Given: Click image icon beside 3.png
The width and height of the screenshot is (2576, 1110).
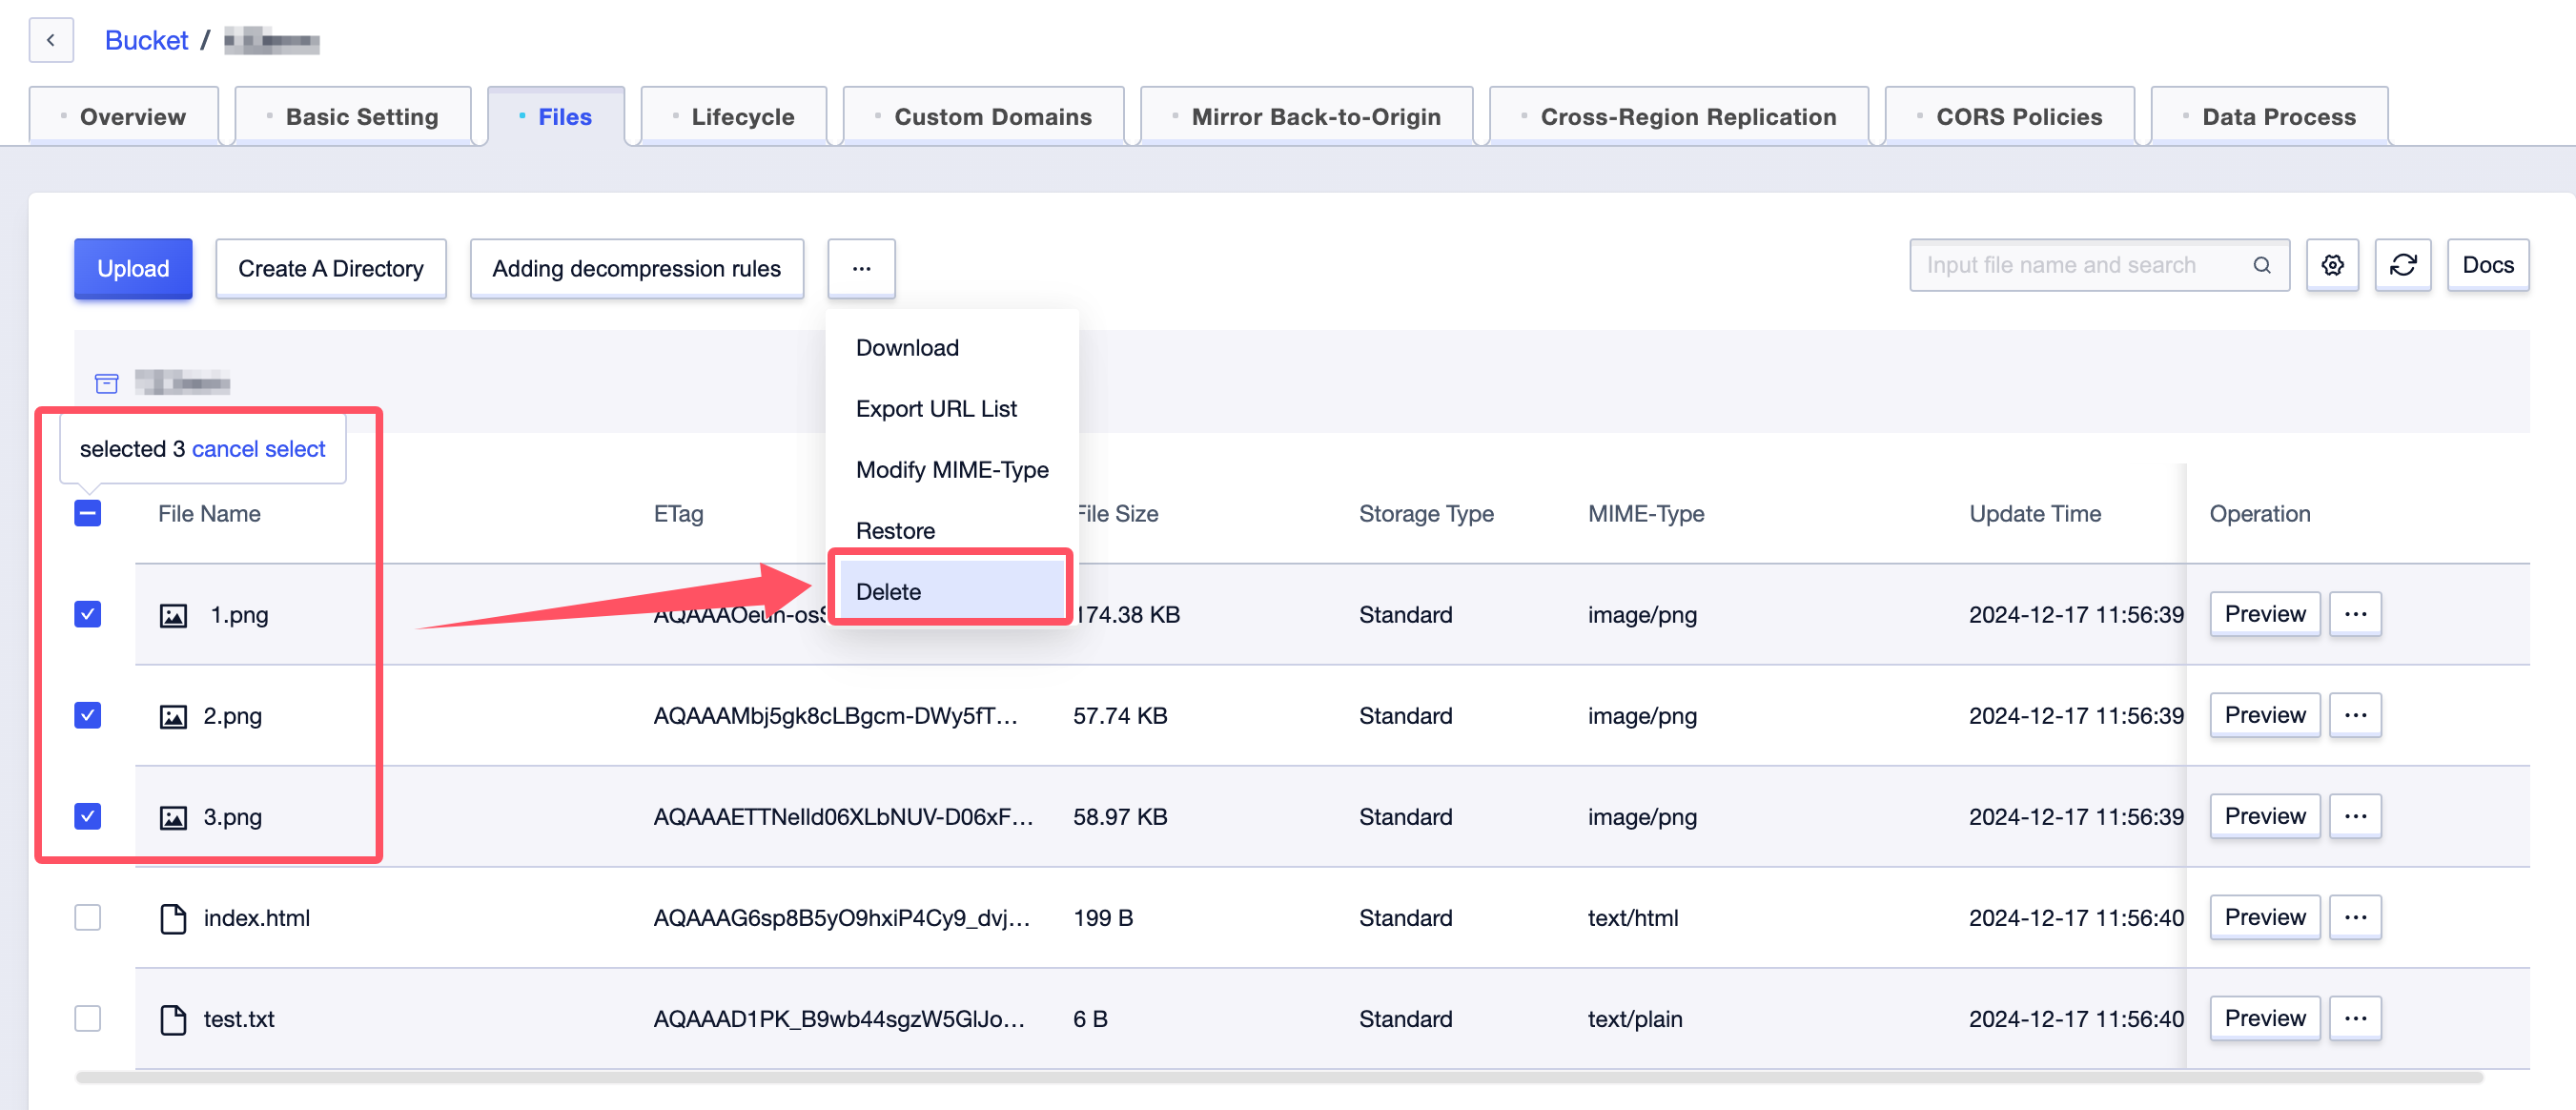Looking at the screenshot, I should pyautogui.click(x=173, y=817).
